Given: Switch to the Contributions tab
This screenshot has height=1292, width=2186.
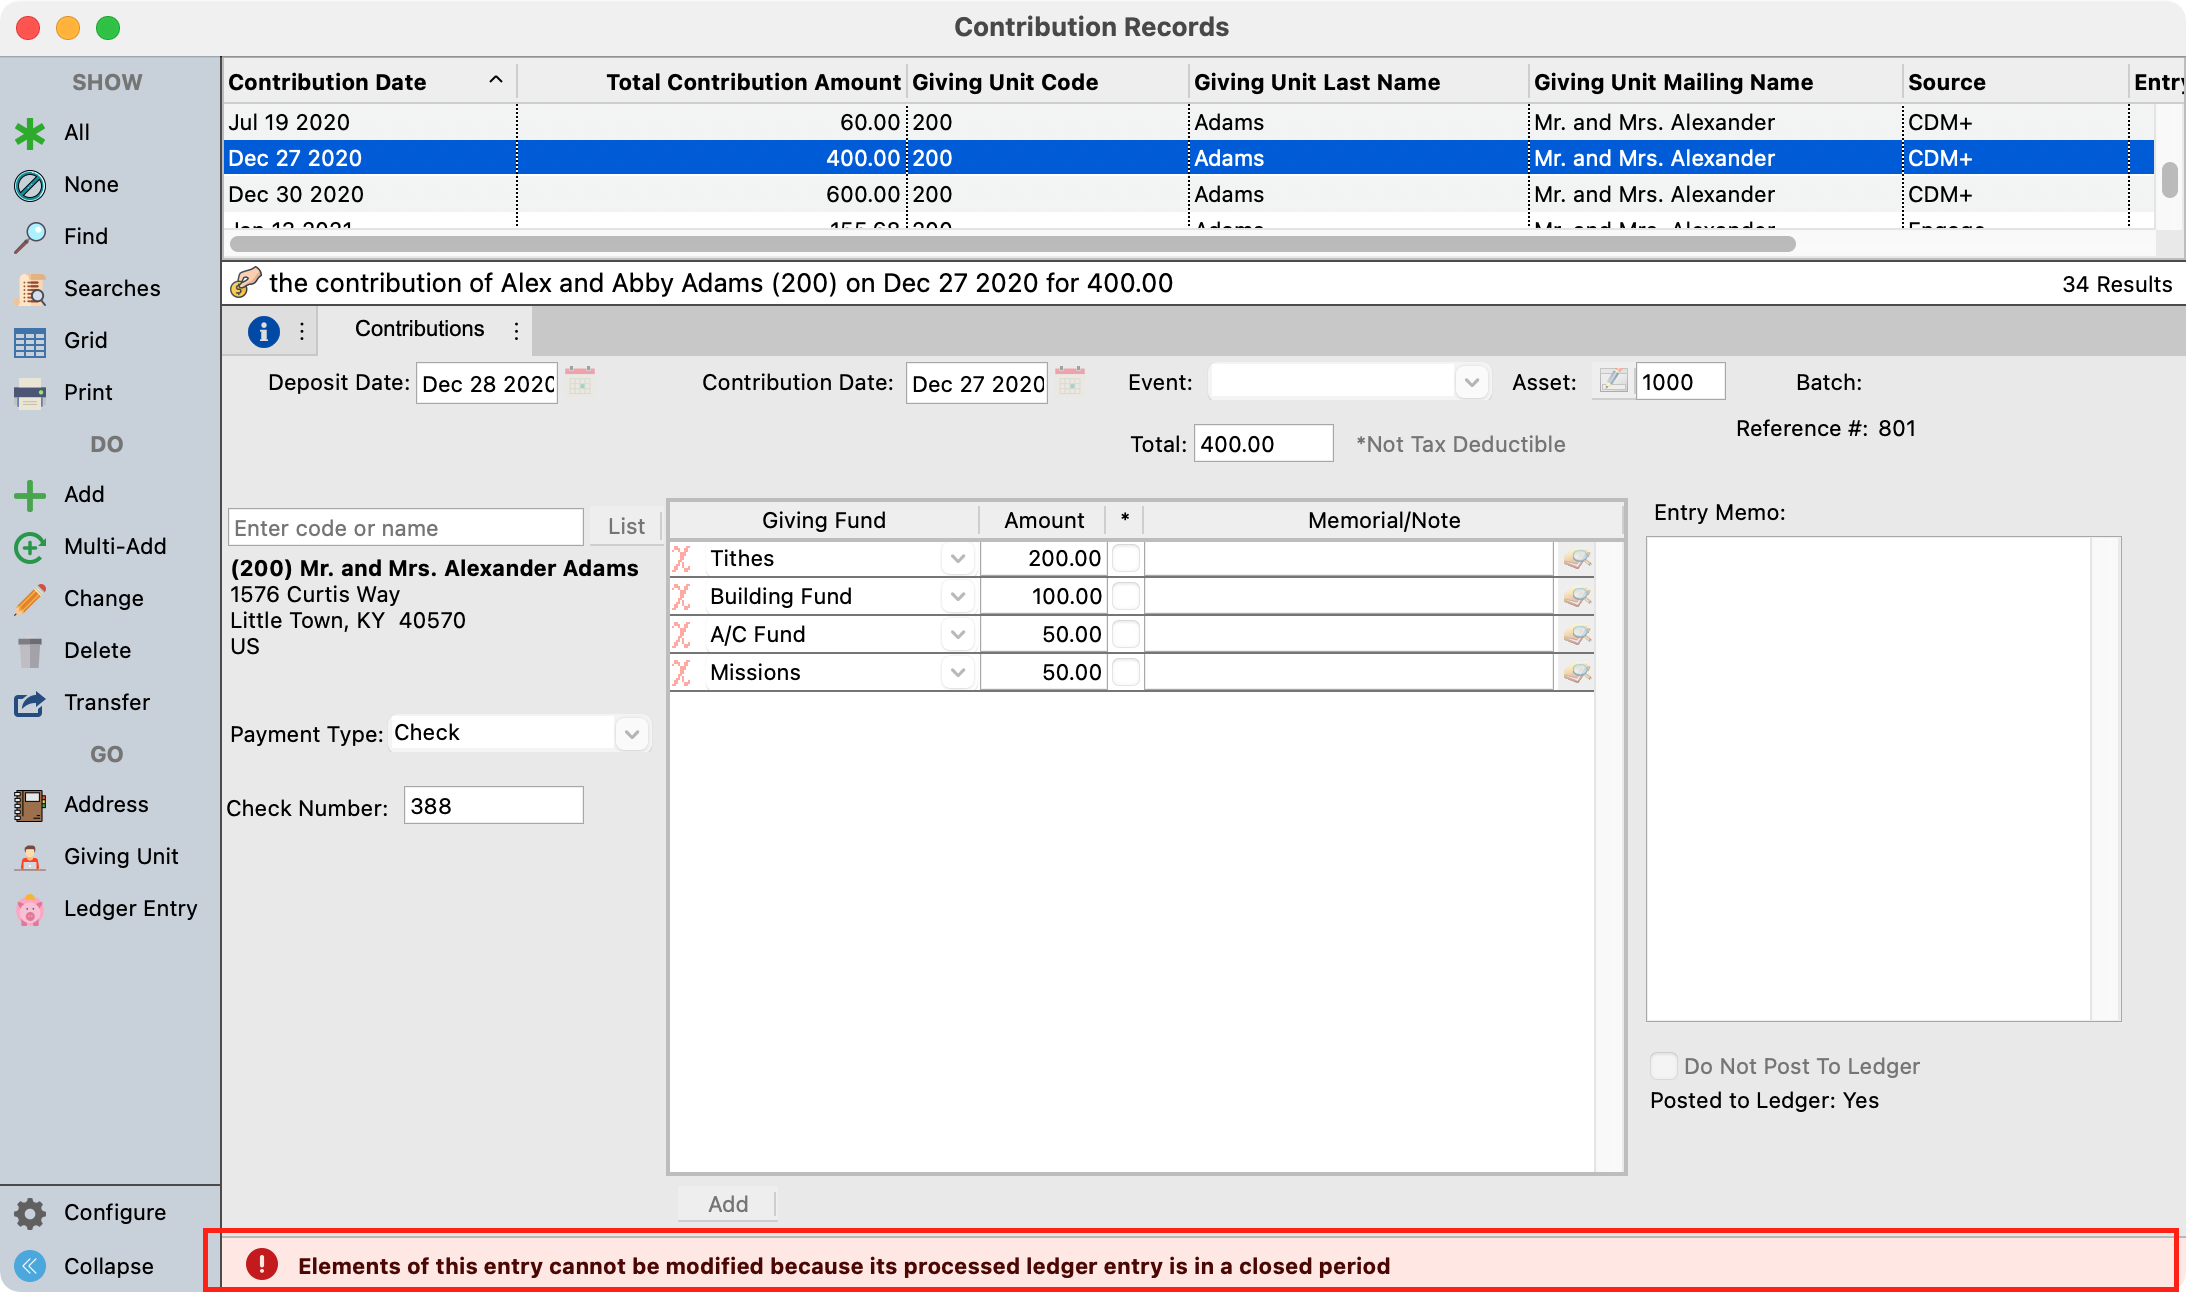Looking at the screenshot, I should (419, 329).
